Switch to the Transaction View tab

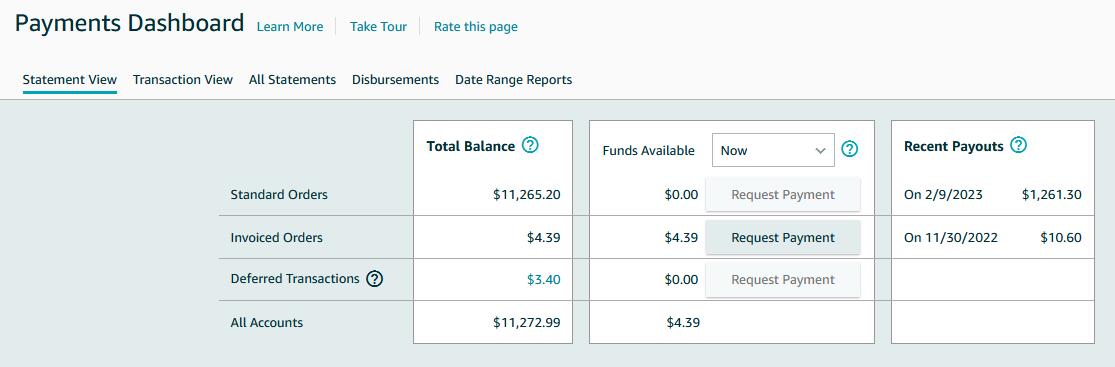pyautogui.click(x=183, y=80)
